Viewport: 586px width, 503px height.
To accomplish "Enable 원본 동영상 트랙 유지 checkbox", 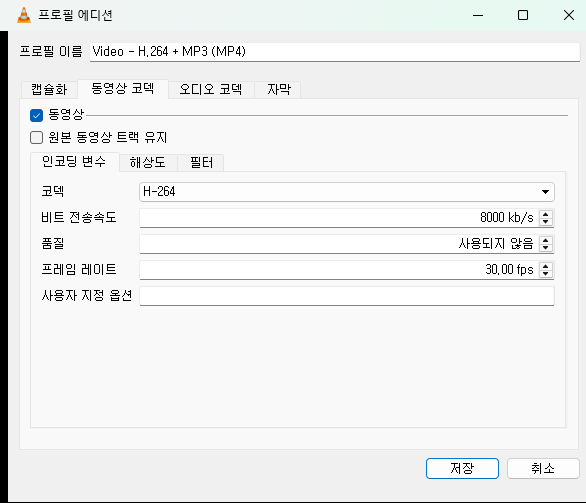I will (x=37, y=137).
